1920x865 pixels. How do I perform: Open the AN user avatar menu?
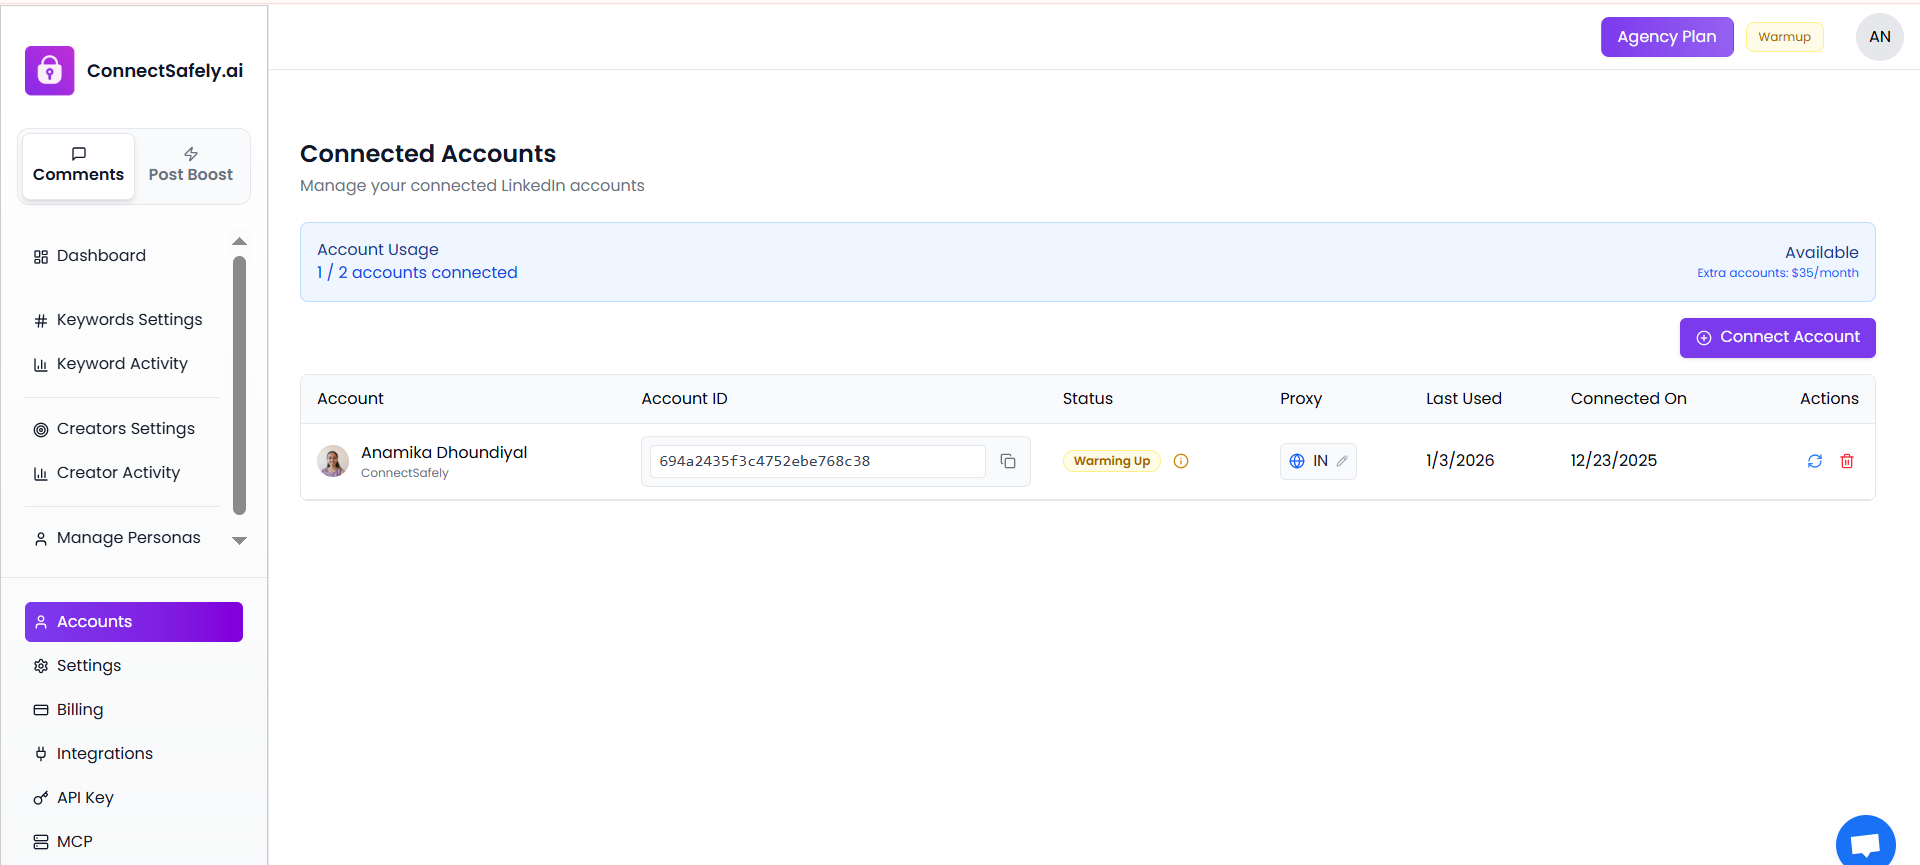(x=1879, y=37)
